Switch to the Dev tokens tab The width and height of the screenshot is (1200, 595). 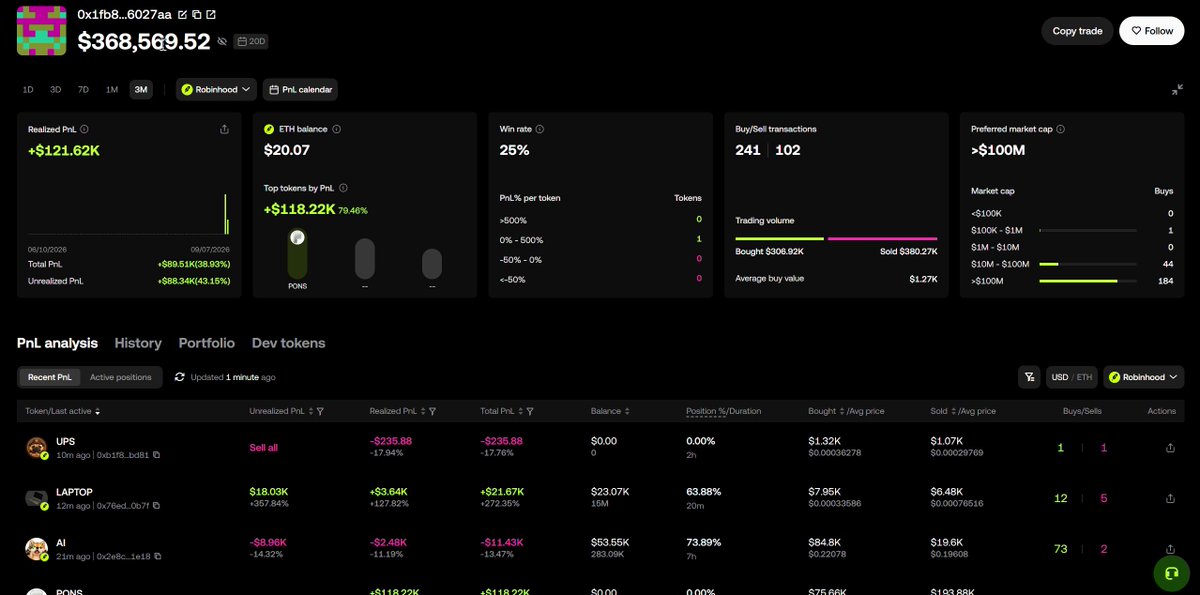click(x=288, y=343)
